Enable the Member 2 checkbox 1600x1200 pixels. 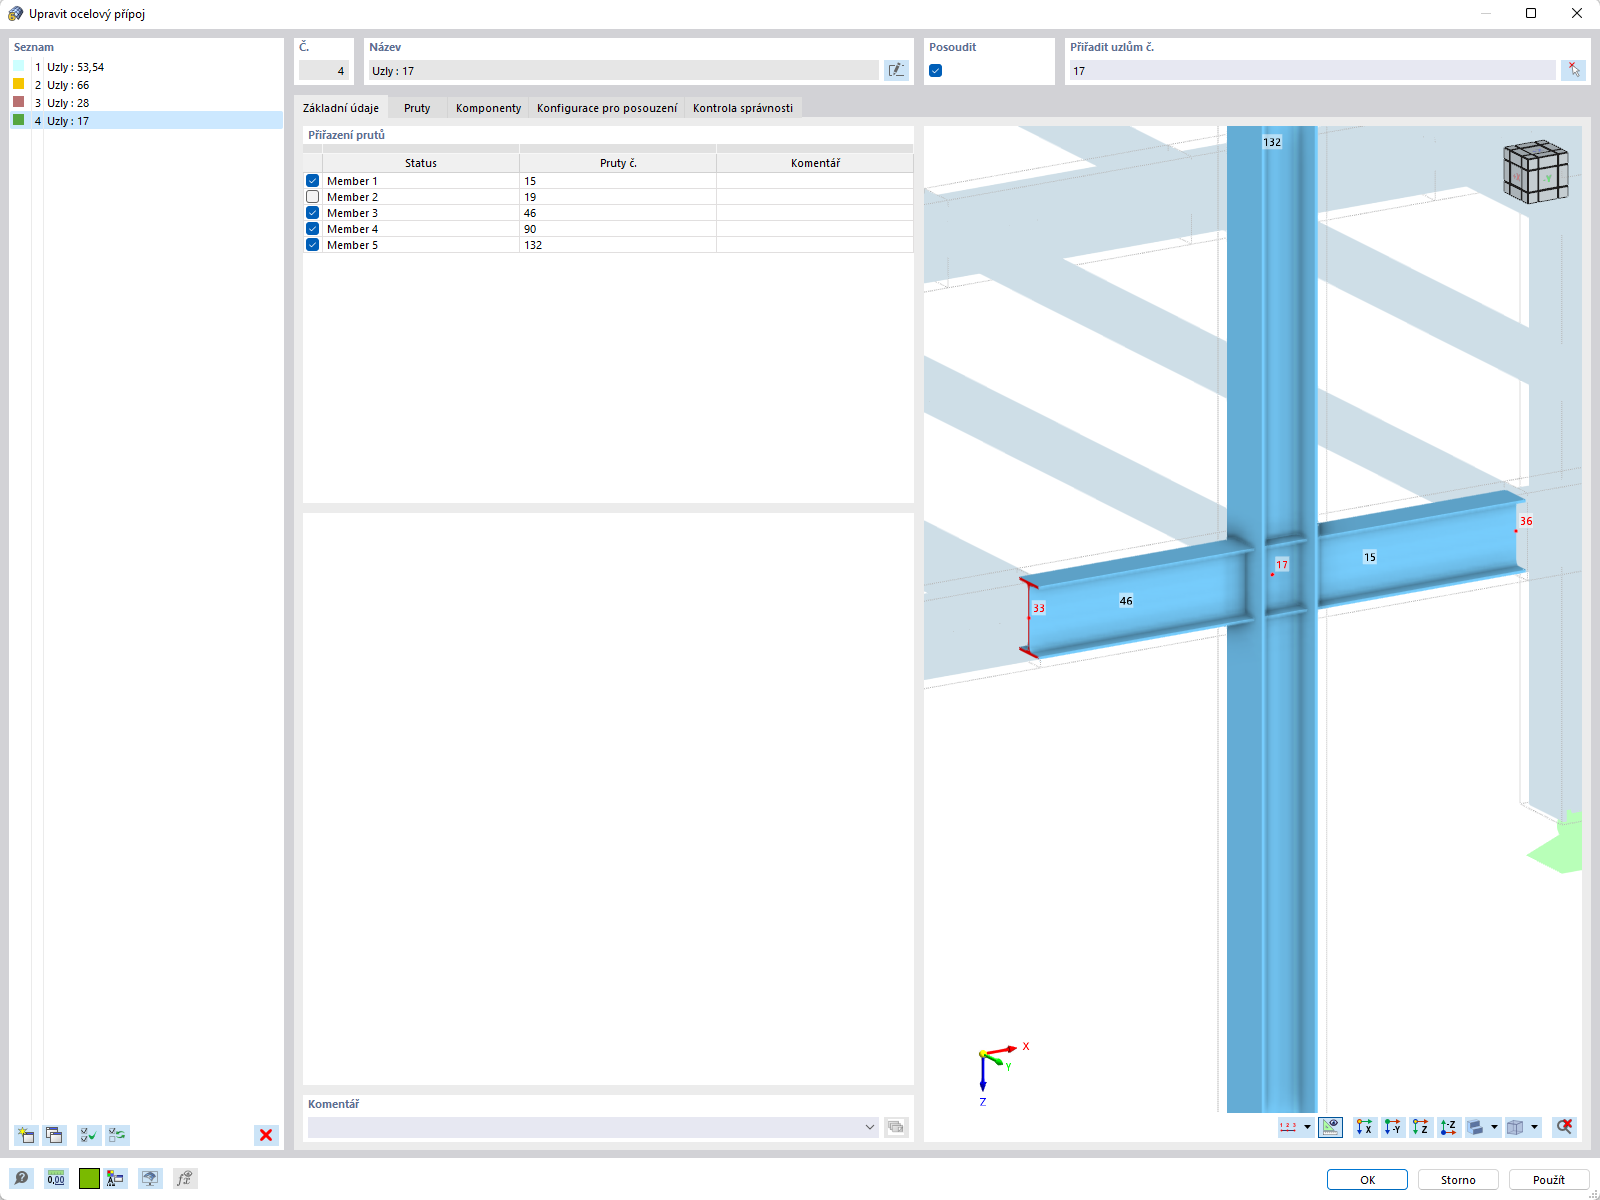(312, 196)
